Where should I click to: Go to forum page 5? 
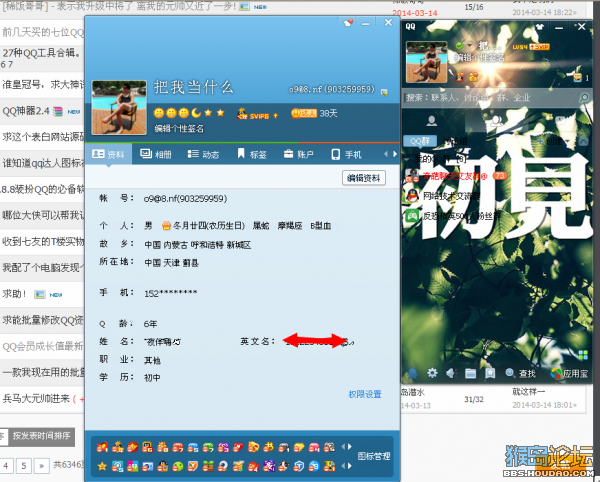24,466
